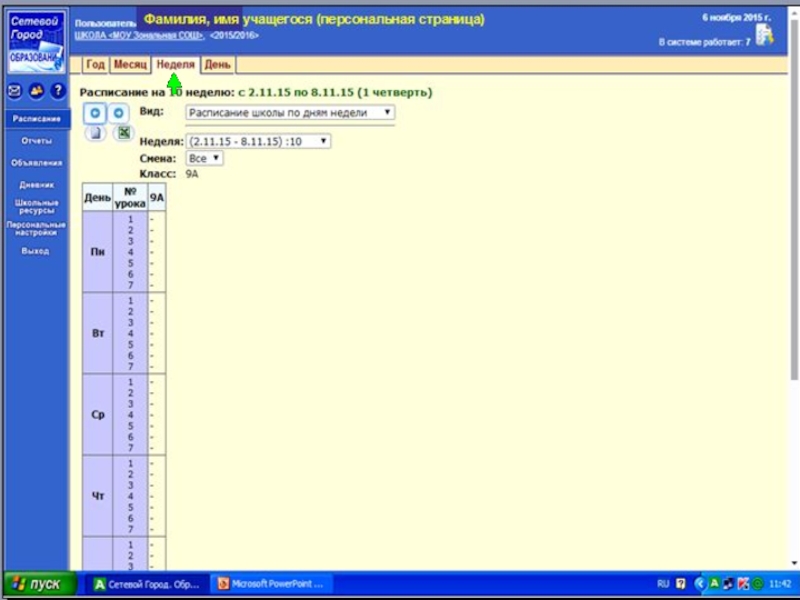The height and width of the screenshot is (600, 800).
Task: Export schedule with the Excel icon
Action: click(123, 133)
